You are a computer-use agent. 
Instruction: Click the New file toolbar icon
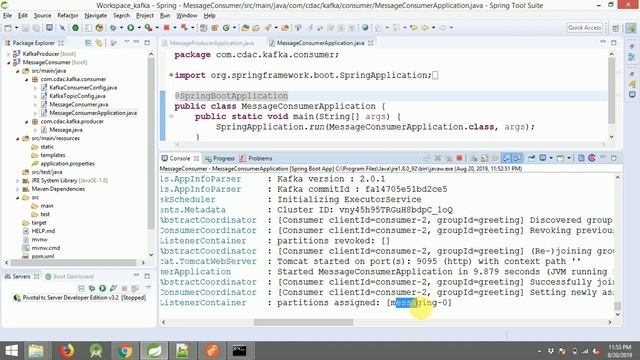click(8, 28)
